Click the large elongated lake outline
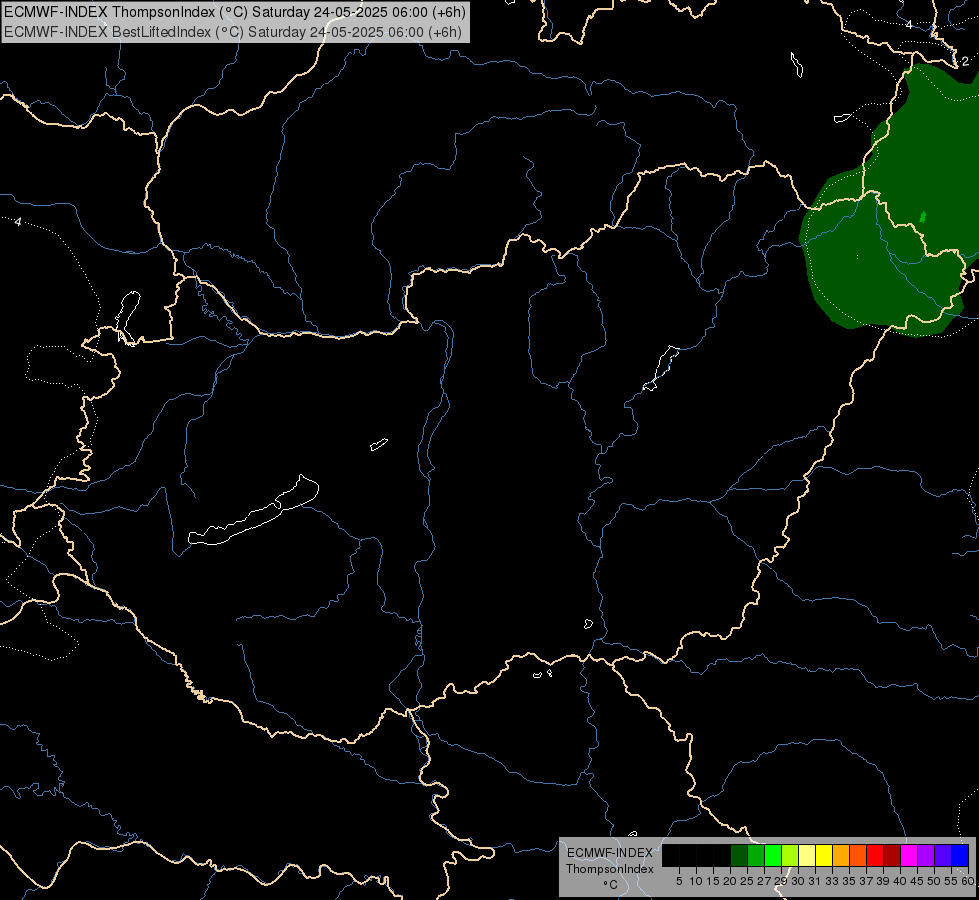Viewport: 979px width, 900px height. point(253,511)
